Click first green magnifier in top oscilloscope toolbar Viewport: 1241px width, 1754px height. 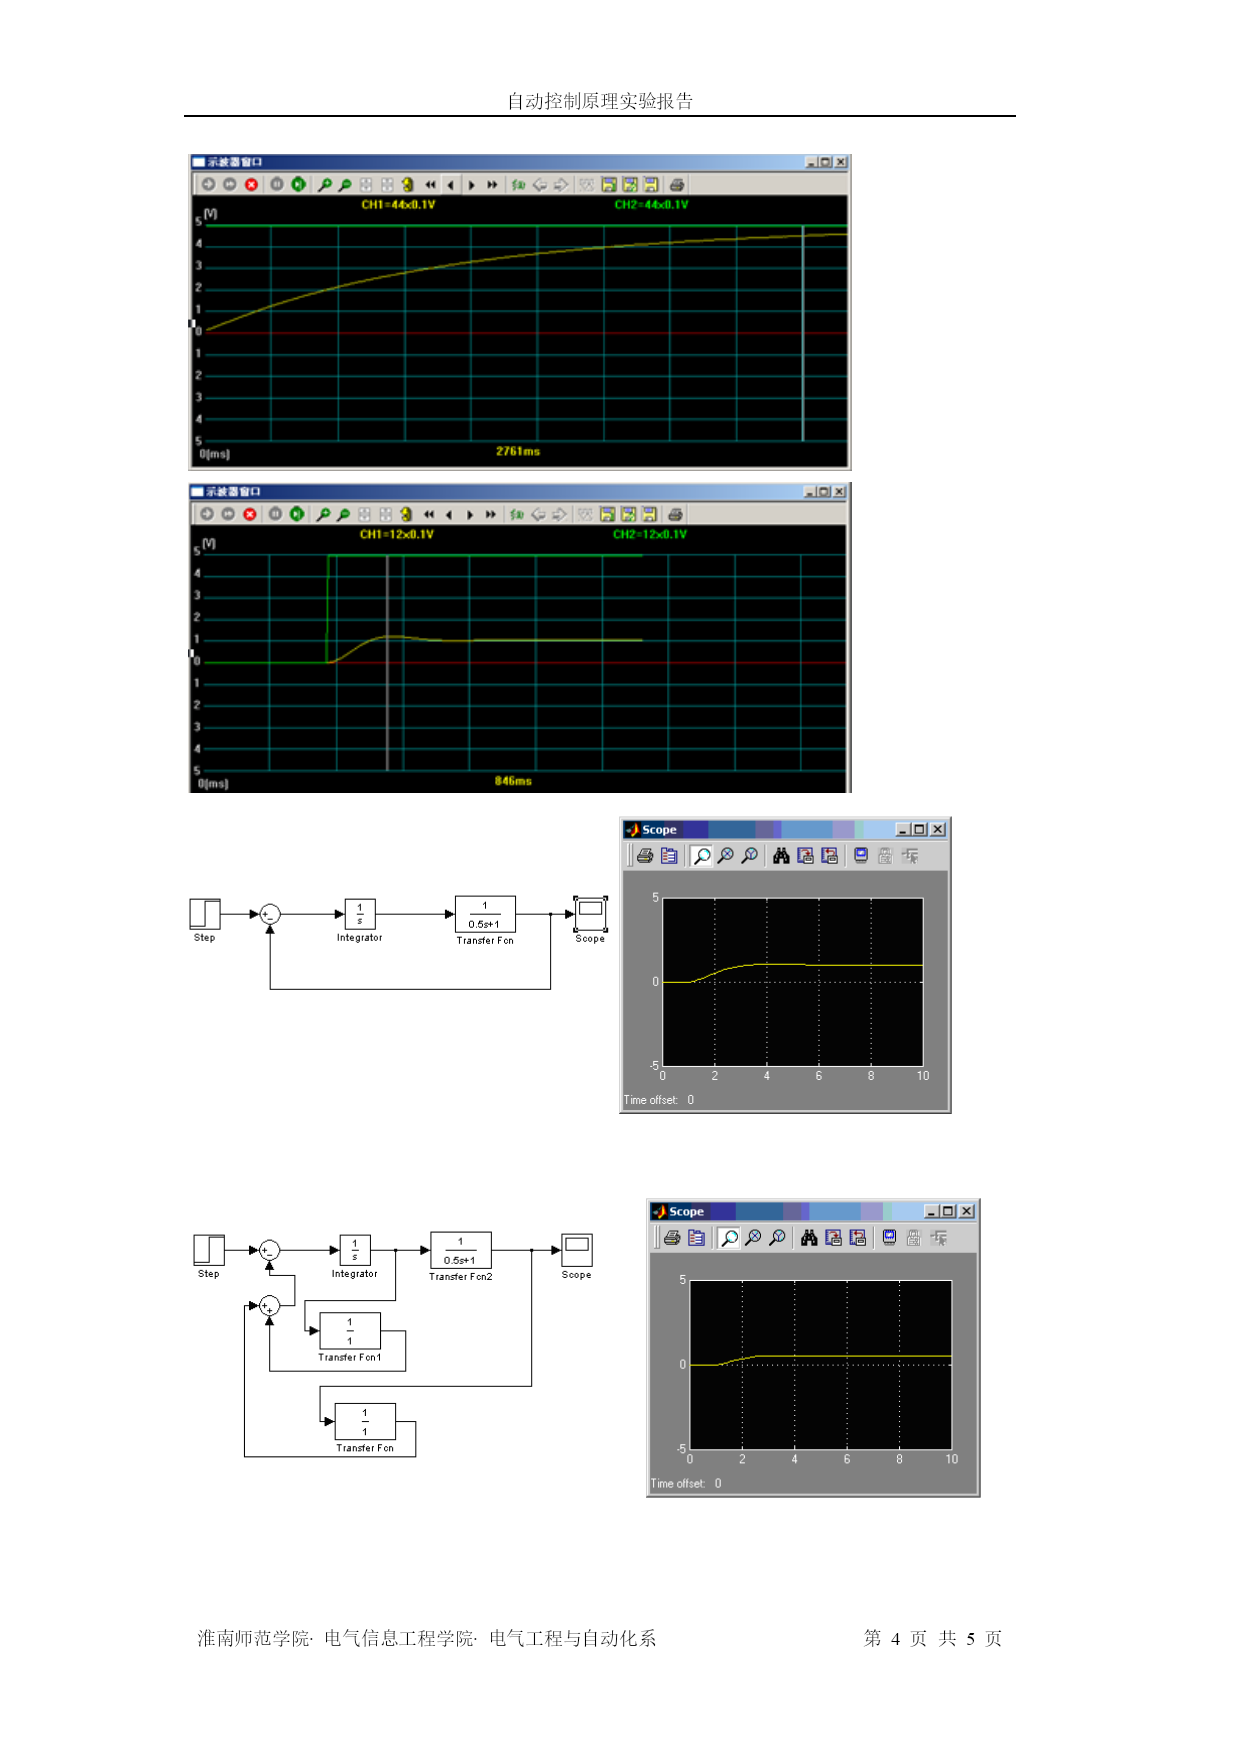pos(324,185)
